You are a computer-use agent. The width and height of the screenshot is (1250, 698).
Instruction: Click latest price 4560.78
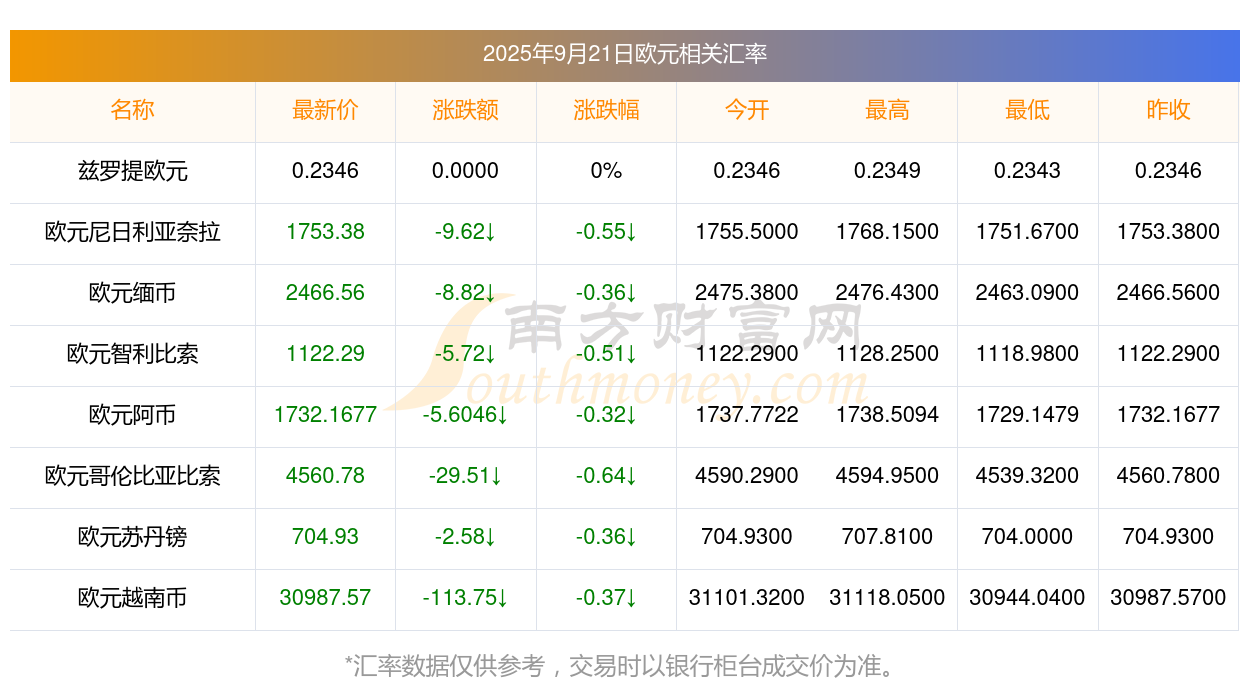[x=325, y=476]
